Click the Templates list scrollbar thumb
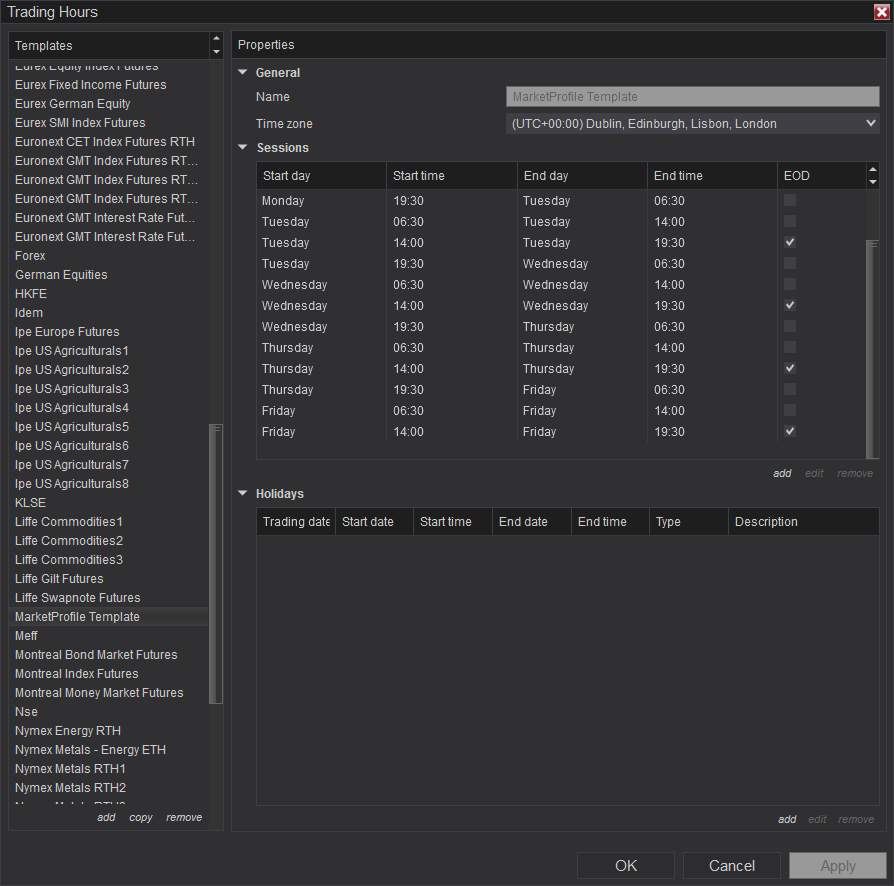Screen dimensions: 894x886 point(216,564)
